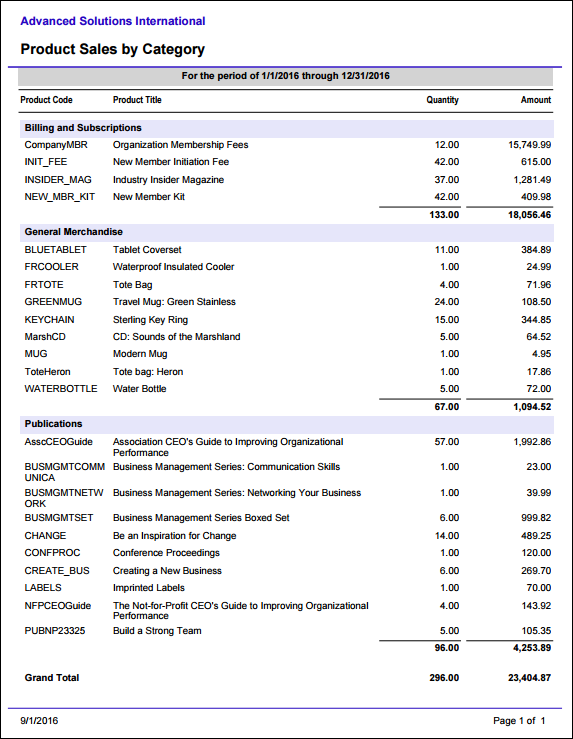Click the INSIDER_MAG product code
573x739 pixels.
[58, 180]
